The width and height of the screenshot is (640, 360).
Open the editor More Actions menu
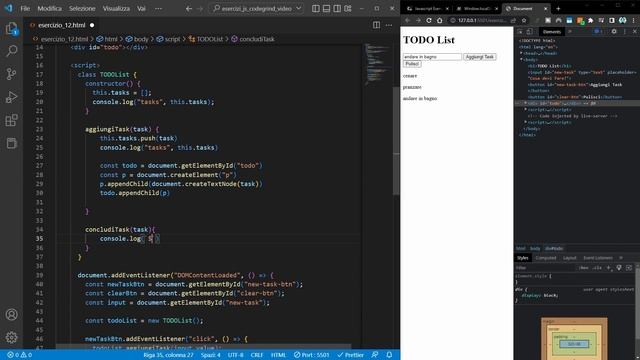coord(389,25)
